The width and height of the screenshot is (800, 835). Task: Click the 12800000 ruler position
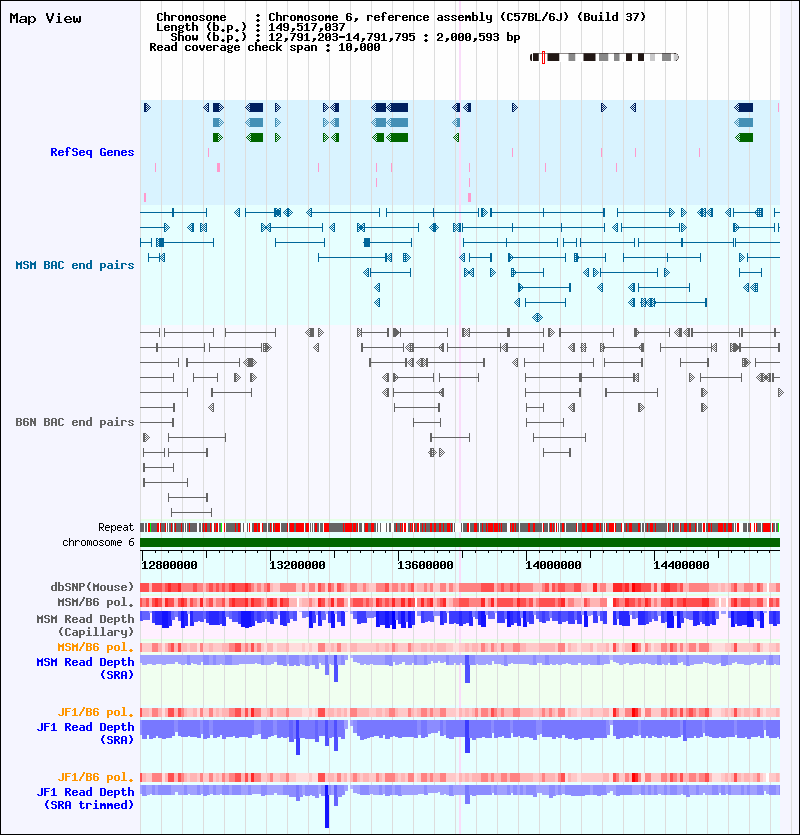(x=169, y=565)
